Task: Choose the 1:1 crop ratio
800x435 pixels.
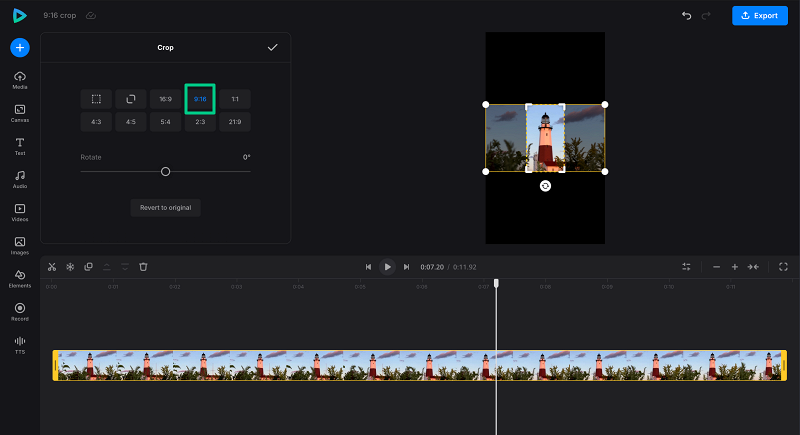Action: pos(235,99)
